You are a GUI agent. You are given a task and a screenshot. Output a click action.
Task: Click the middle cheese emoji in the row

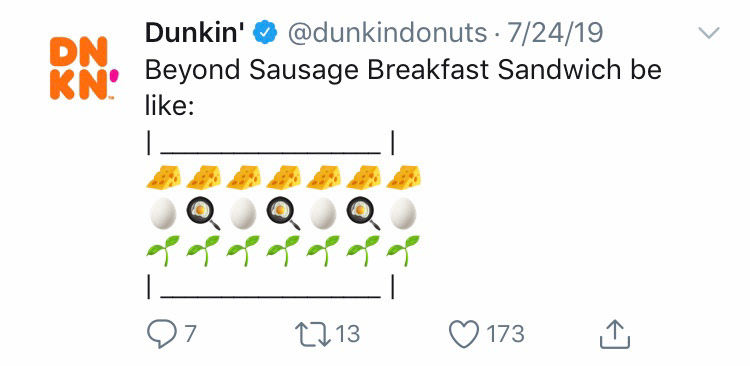click(x=284, y=177)
